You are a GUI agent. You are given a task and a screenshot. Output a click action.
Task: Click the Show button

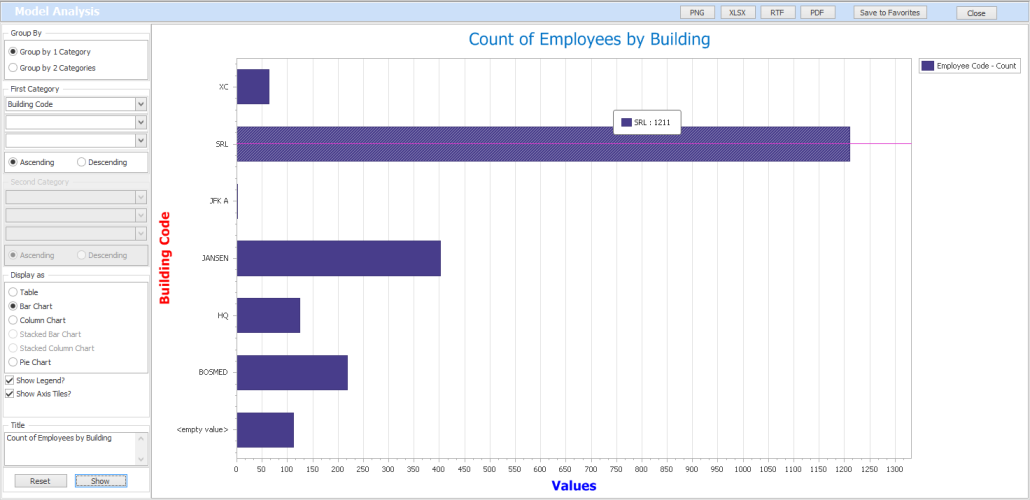pos(100,481)
